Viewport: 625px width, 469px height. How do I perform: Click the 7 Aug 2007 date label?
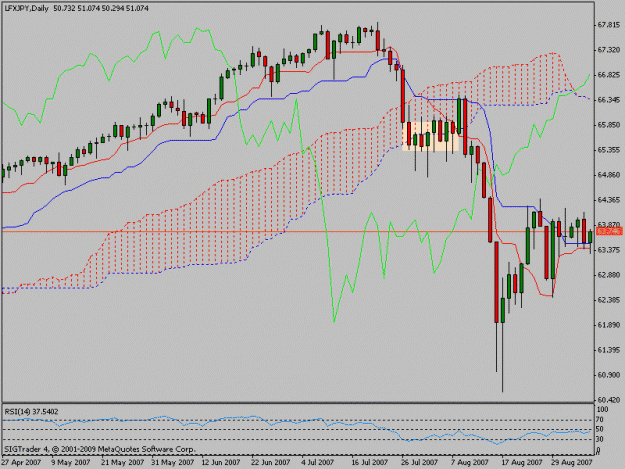[x=470, y=463]
